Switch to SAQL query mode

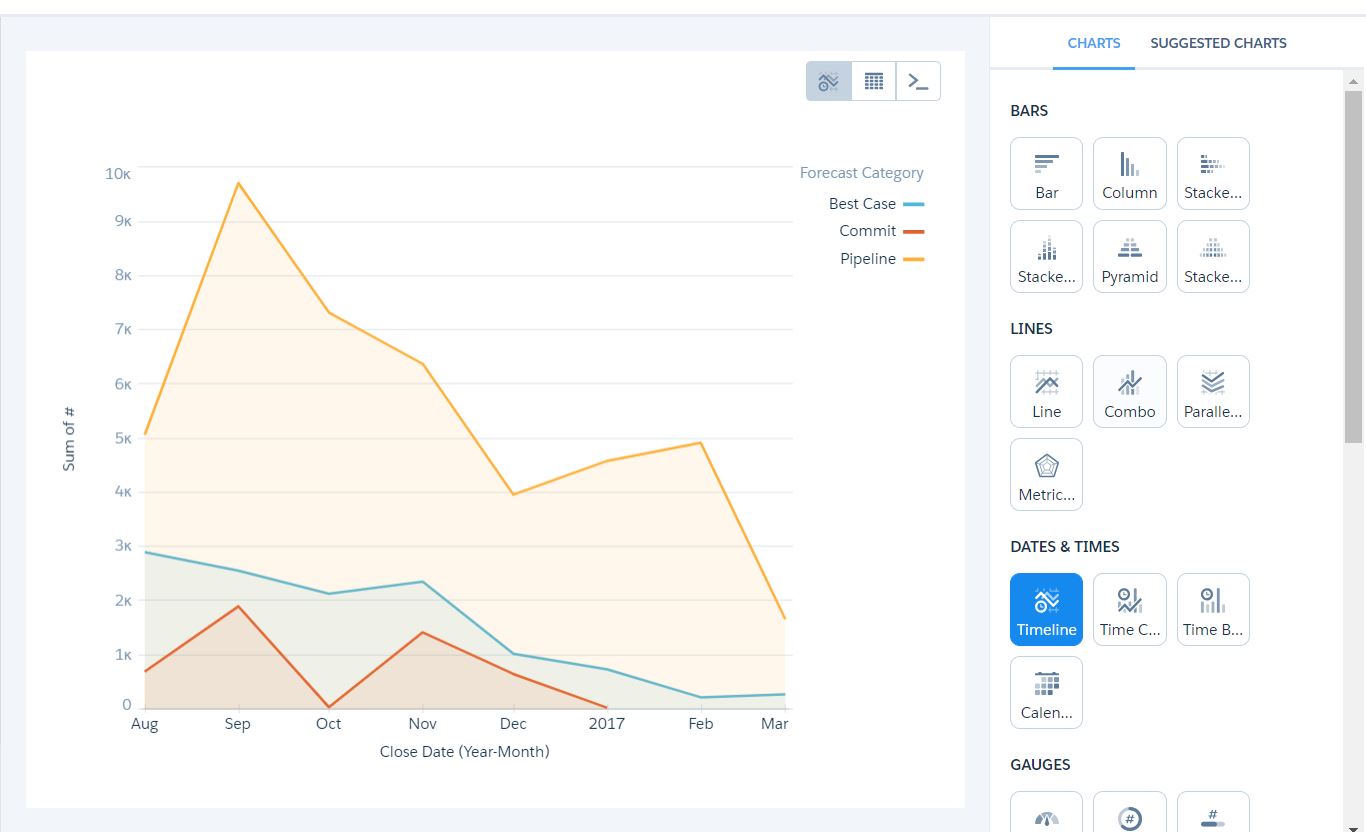pos(918,81)
